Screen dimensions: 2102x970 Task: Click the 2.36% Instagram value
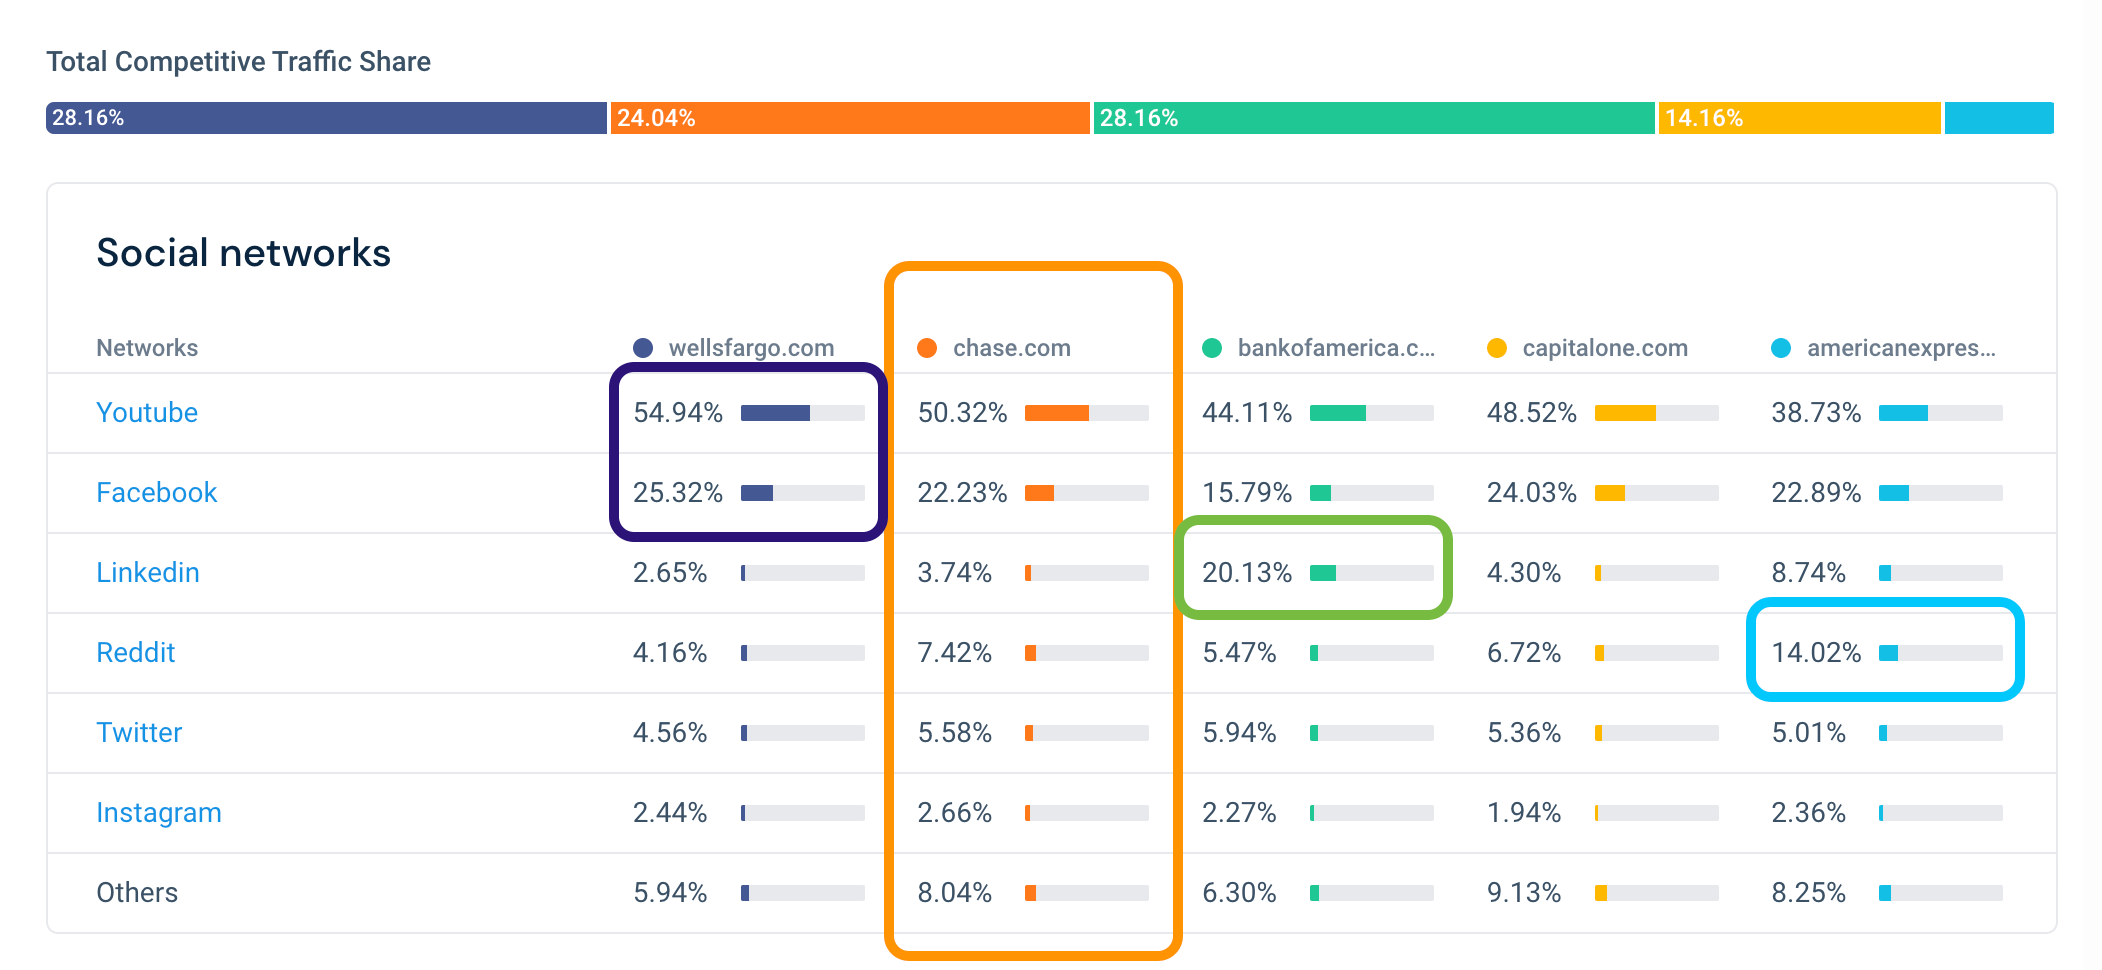(1808, 812)
